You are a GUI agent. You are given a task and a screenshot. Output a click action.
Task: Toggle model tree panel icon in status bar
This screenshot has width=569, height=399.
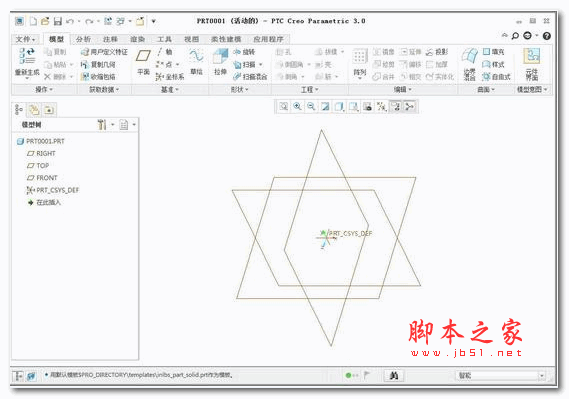point(18,376)
